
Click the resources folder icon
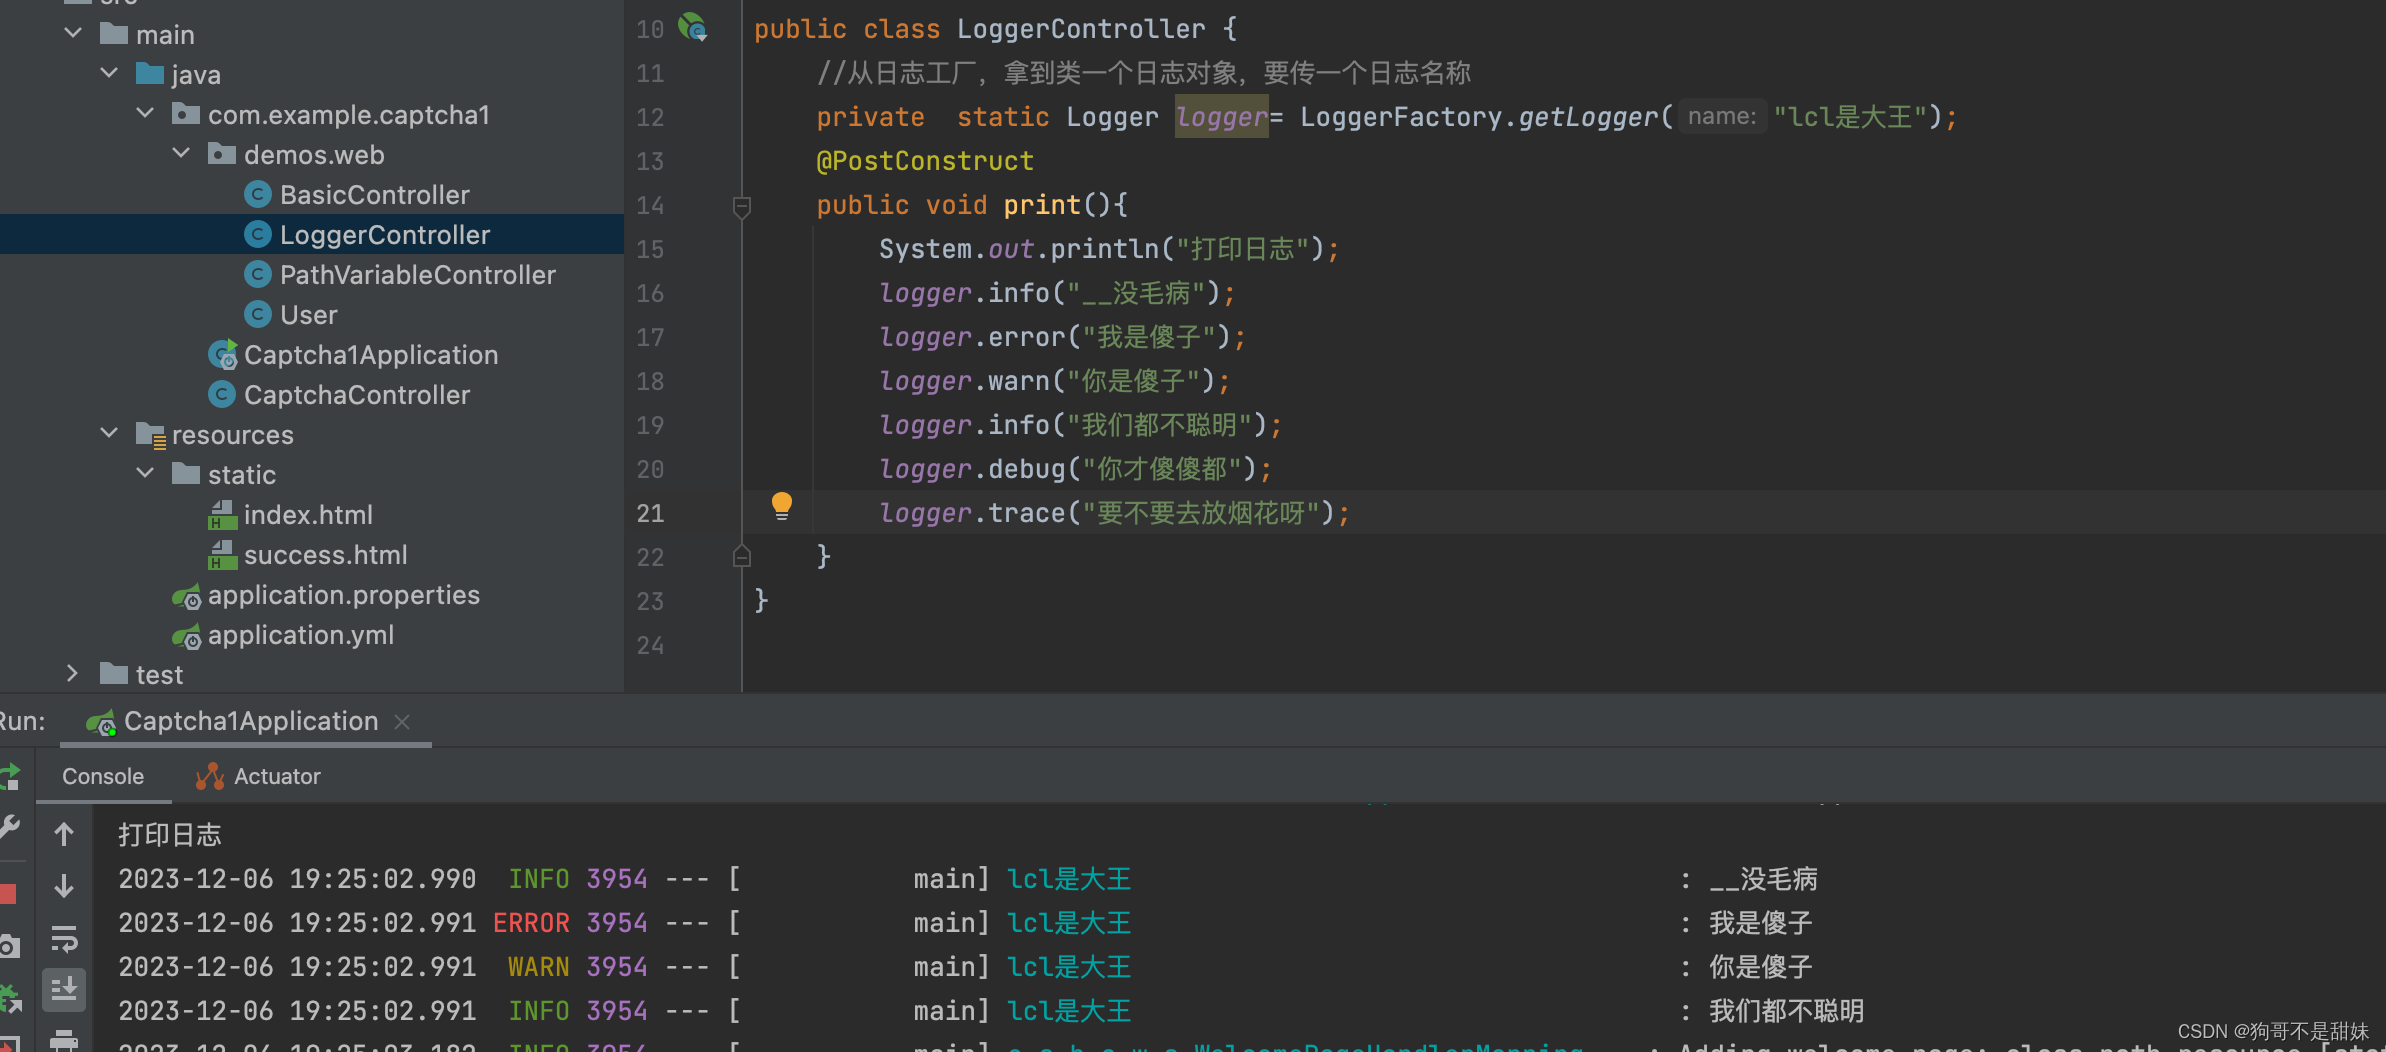150,435
